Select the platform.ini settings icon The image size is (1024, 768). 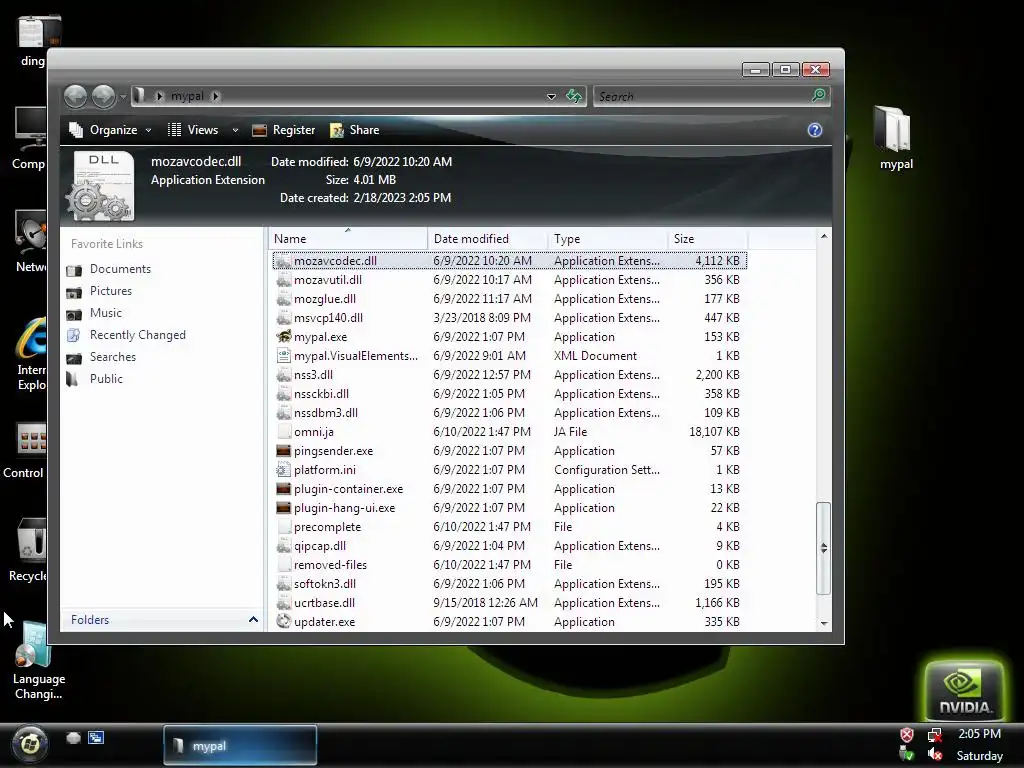[x=283, y=470]
